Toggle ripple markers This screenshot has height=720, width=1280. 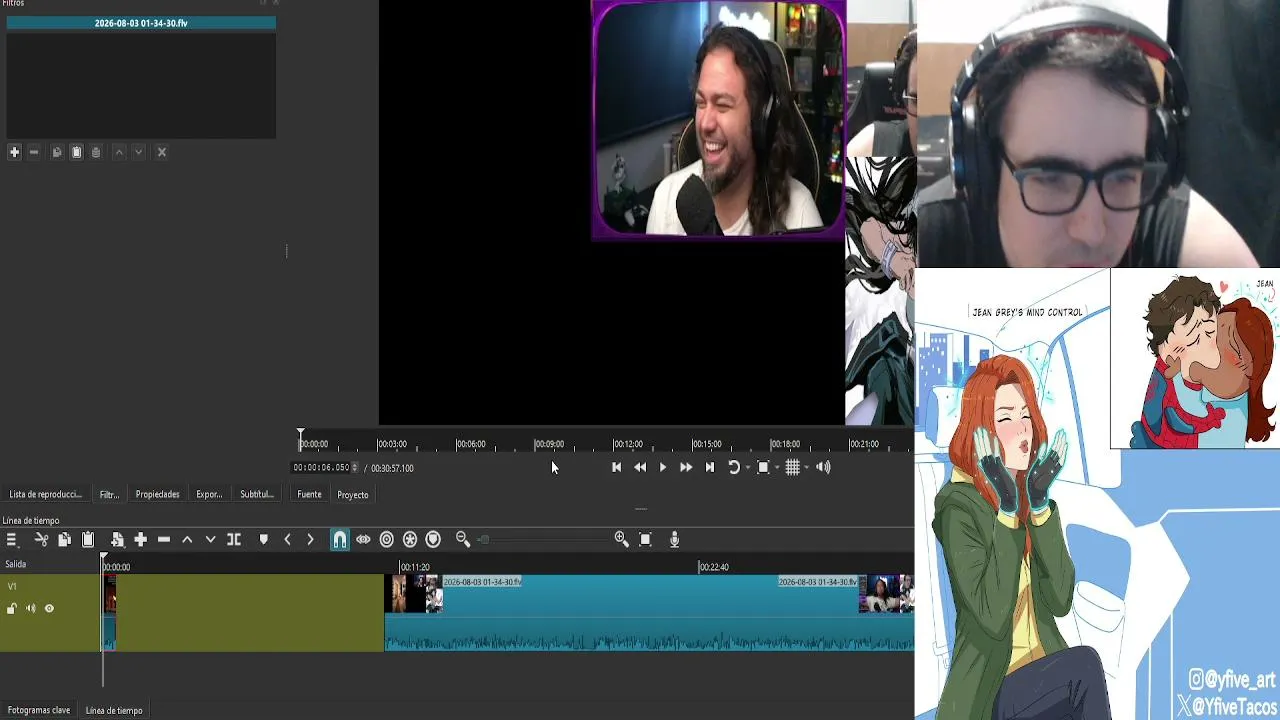433,540
